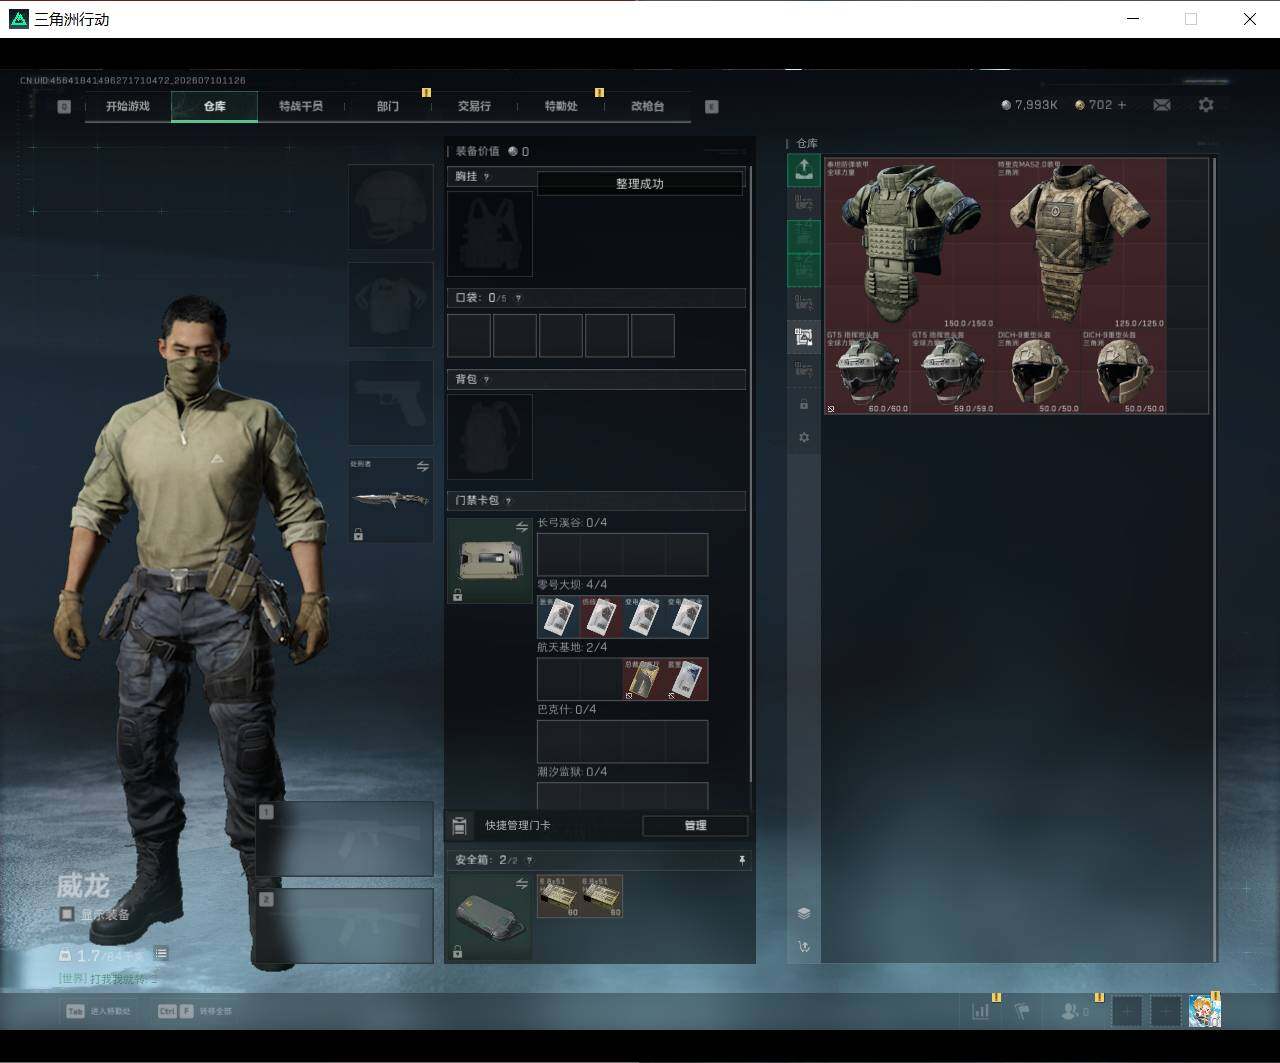The height and width of the screenshot is (1063, 1280).
Task: Open the stats bar-chart icon in bottom bar
Action: pos(981,1011)
